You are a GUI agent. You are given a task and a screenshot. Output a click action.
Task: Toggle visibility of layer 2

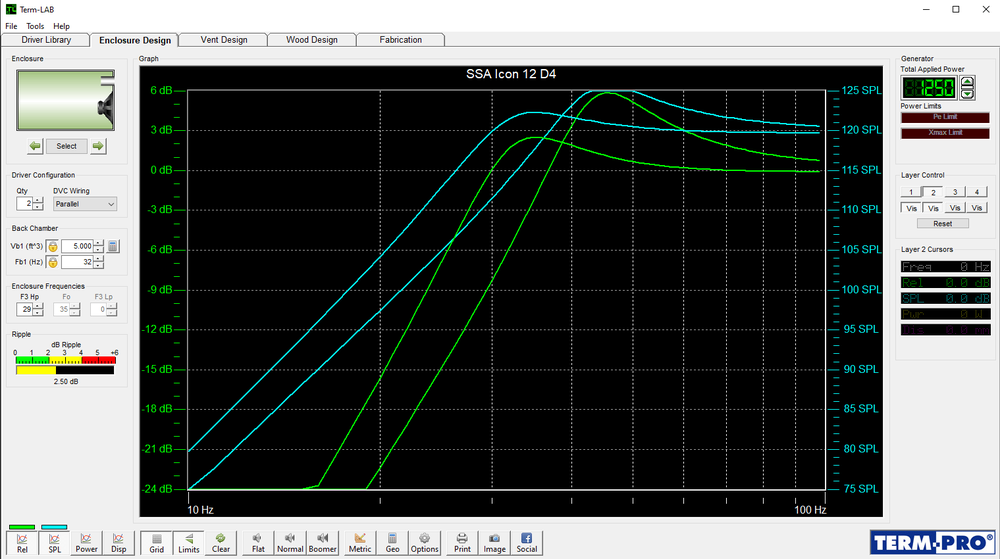tap(933, 208)
